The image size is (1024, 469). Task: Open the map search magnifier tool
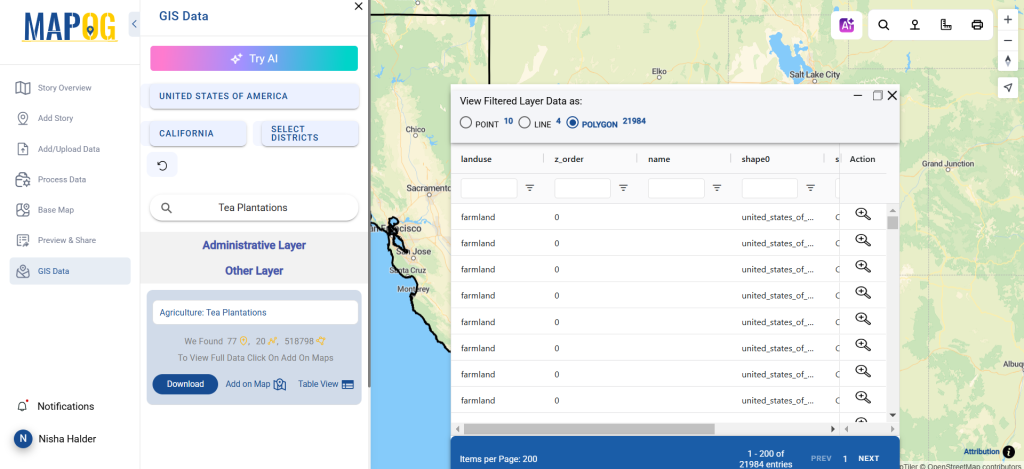tap(884, 25)
